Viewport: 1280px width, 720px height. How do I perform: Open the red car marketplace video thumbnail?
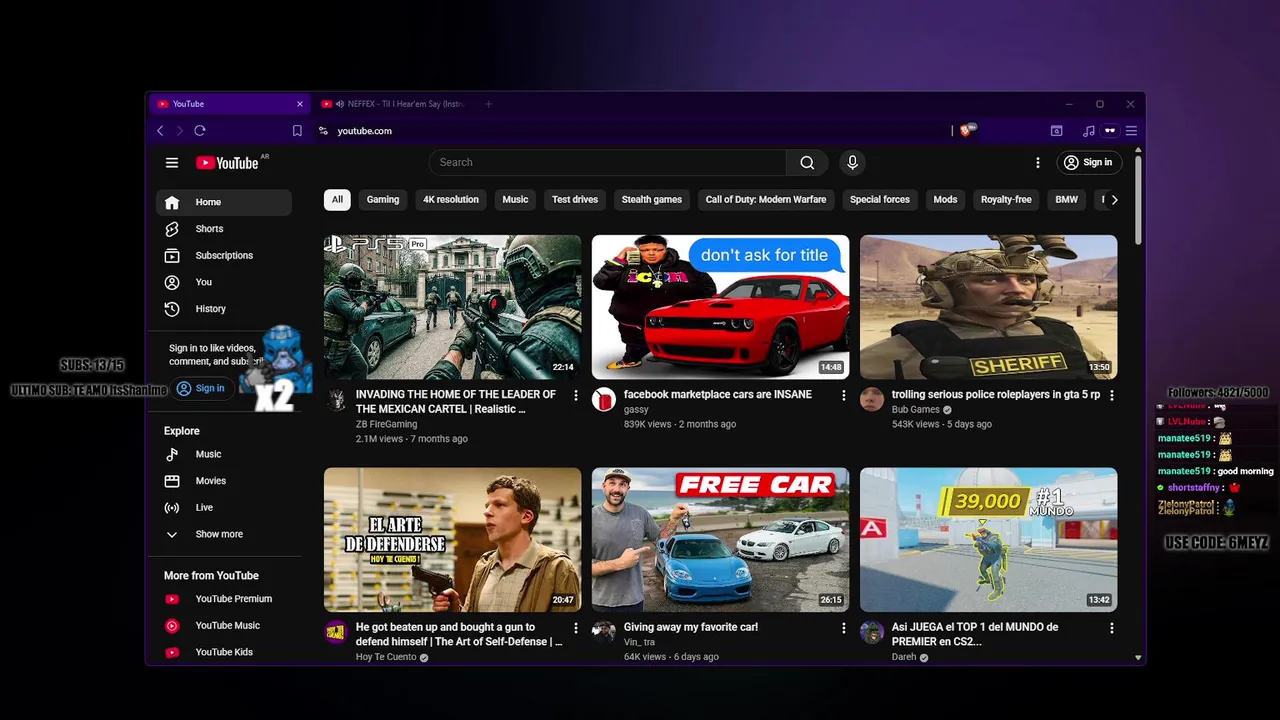coord(720,307)
